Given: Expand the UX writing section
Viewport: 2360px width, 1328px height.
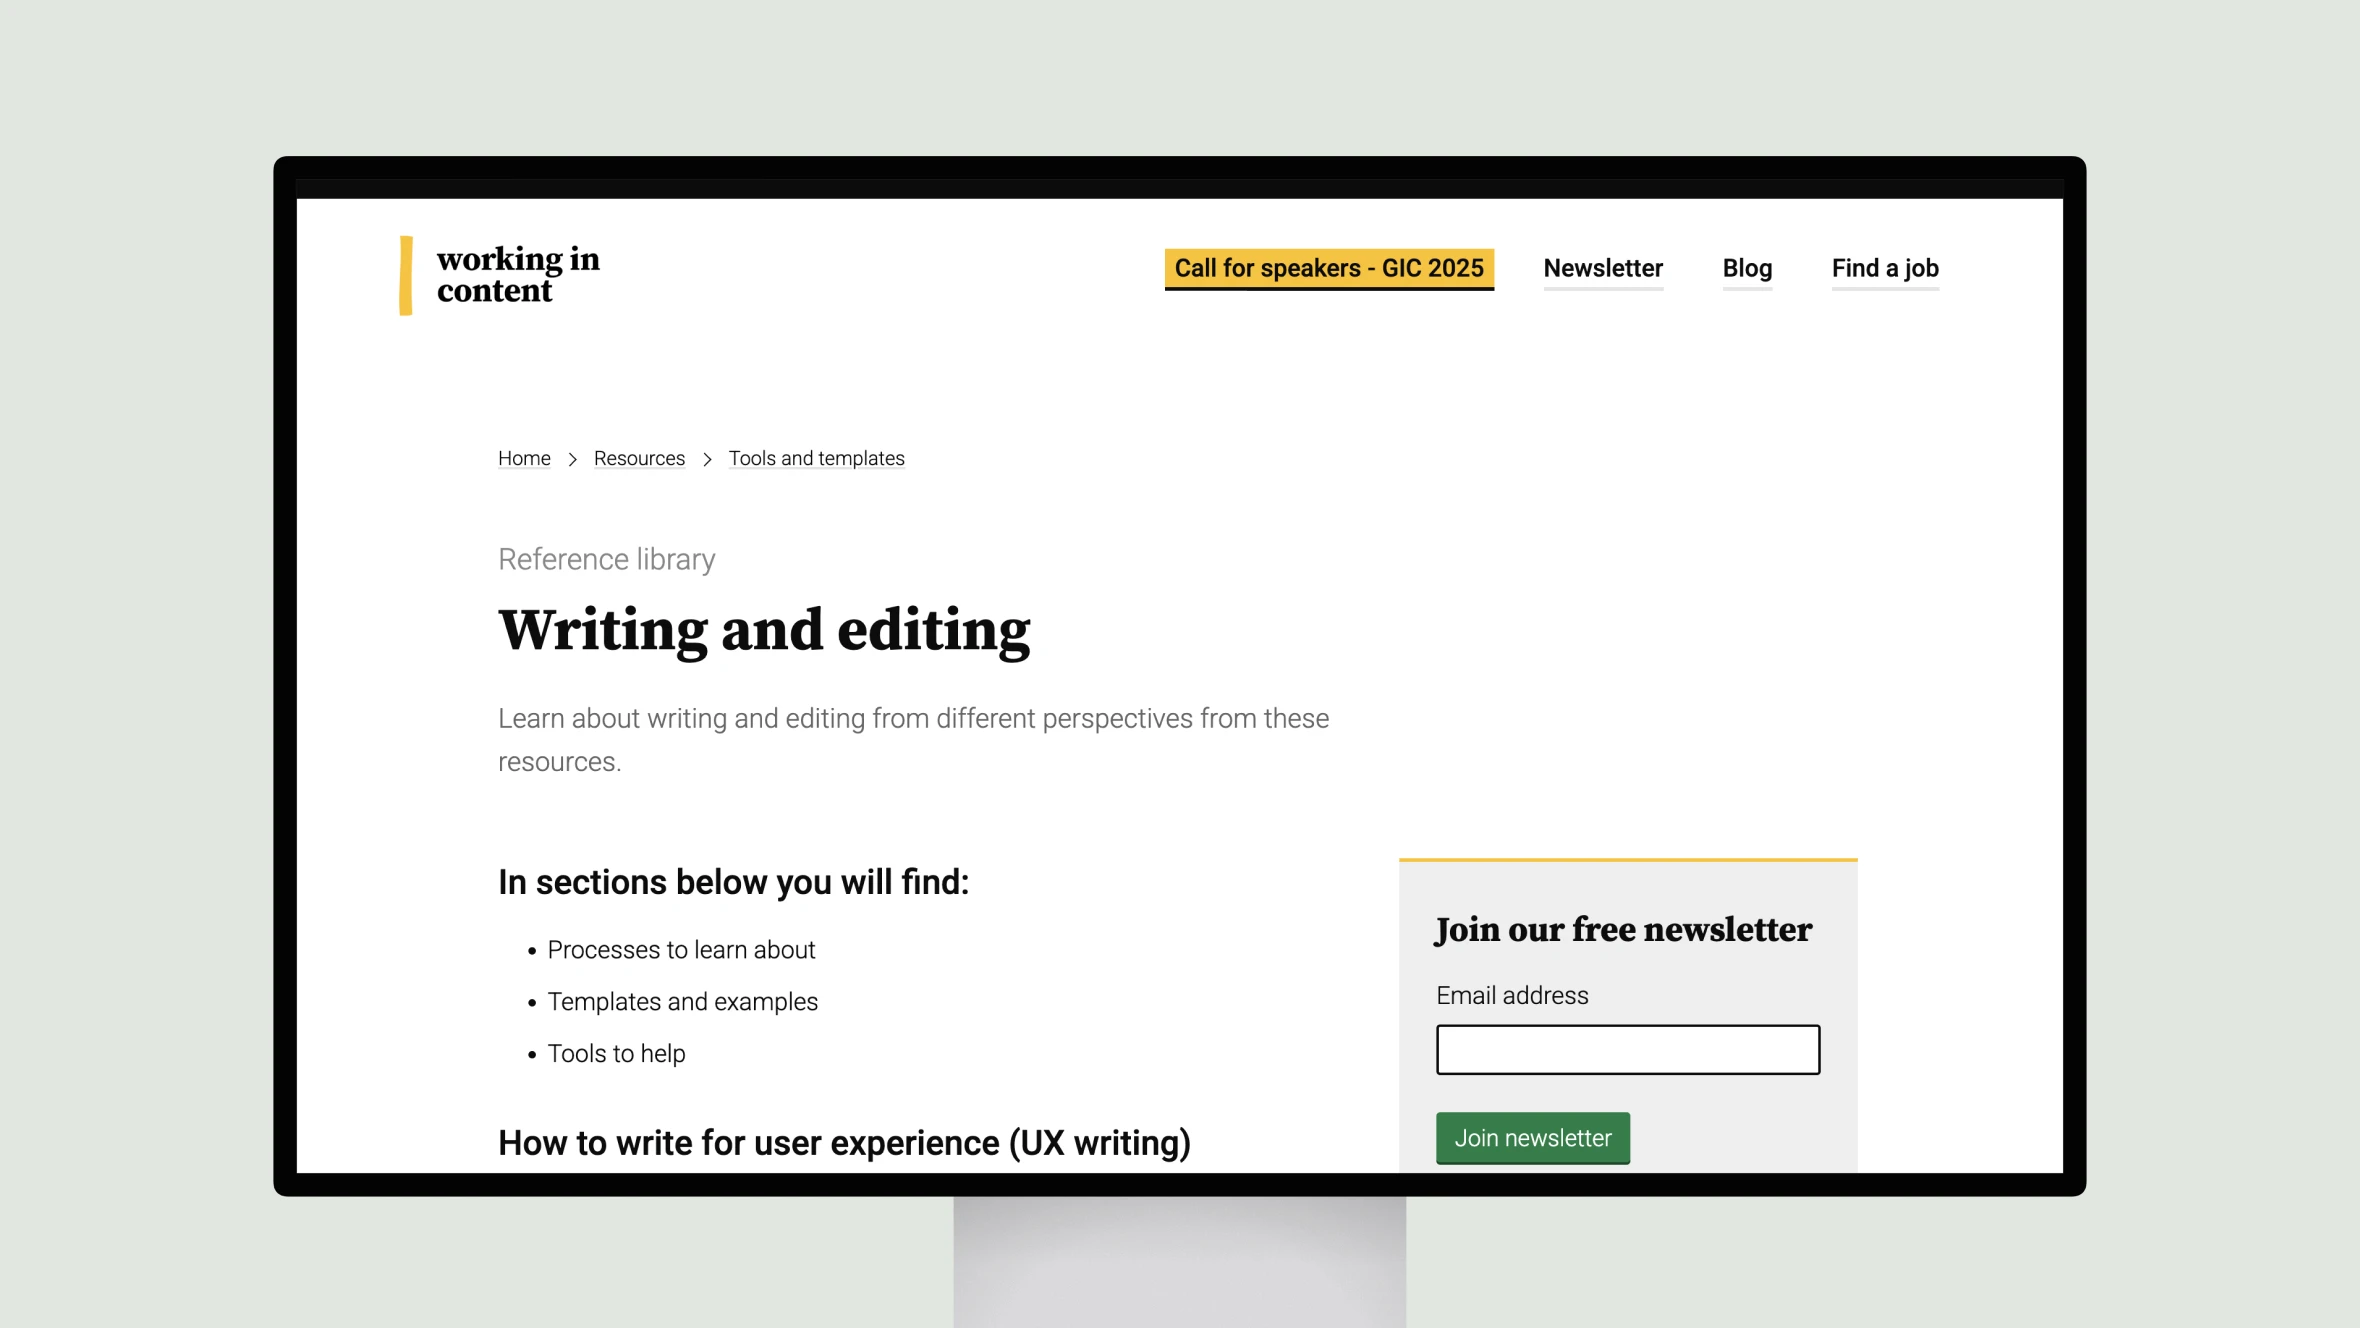Looking at the screenshot, I should coord(844,1140).
